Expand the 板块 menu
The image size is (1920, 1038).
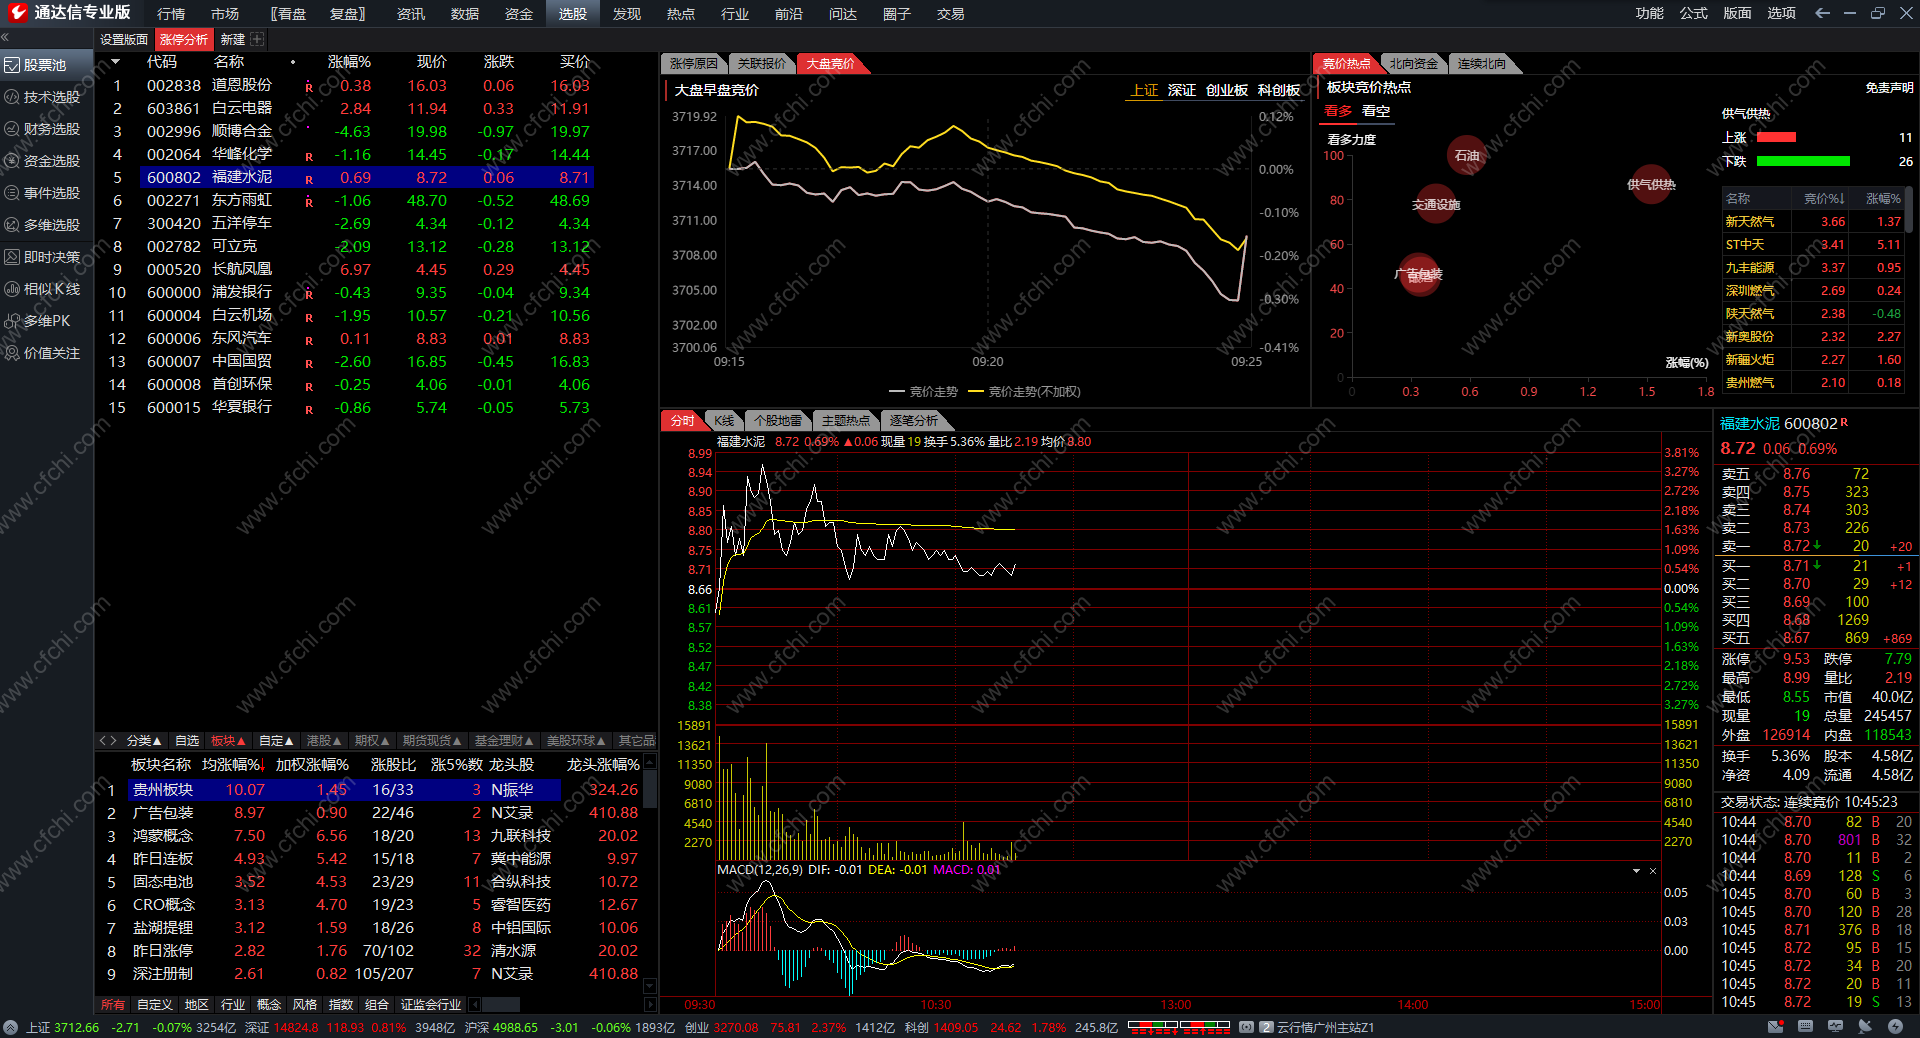(x=228, y=741)
